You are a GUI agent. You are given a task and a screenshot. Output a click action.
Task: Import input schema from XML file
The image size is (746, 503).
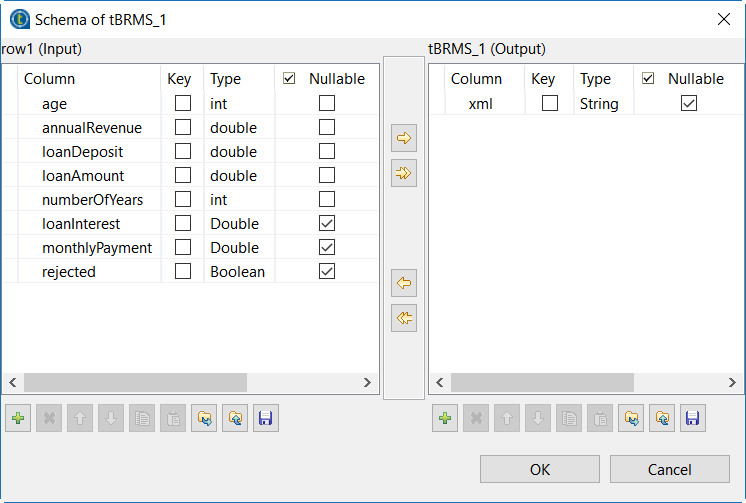[204, 419]
